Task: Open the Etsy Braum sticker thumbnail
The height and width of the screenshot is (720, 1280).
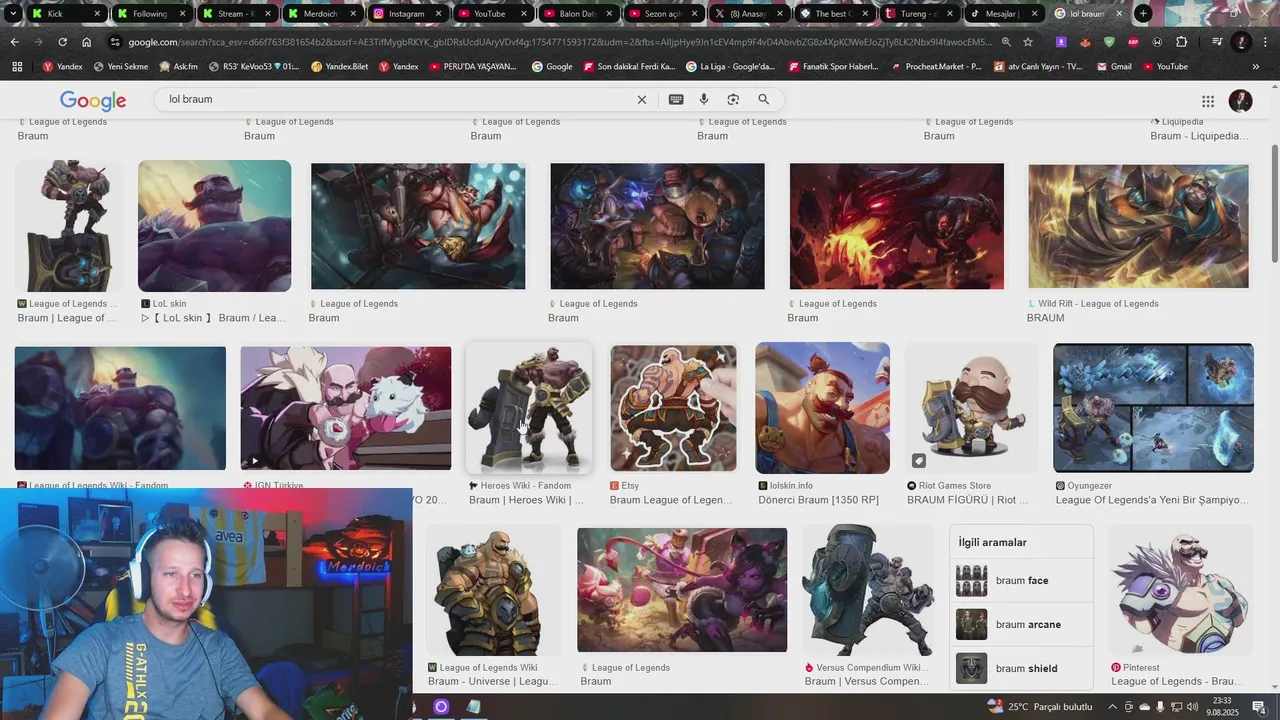Action: click(673, 408)
